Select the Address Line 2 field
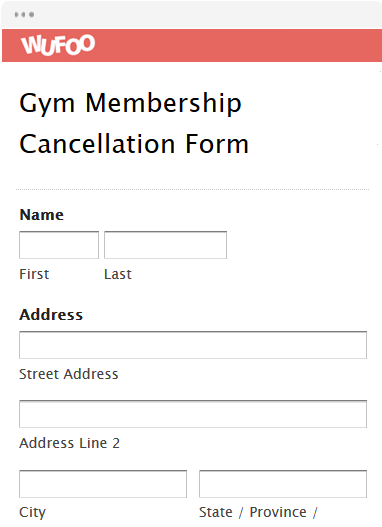The image size is (382, 527). pyautogui.click(x=193, y=414)
